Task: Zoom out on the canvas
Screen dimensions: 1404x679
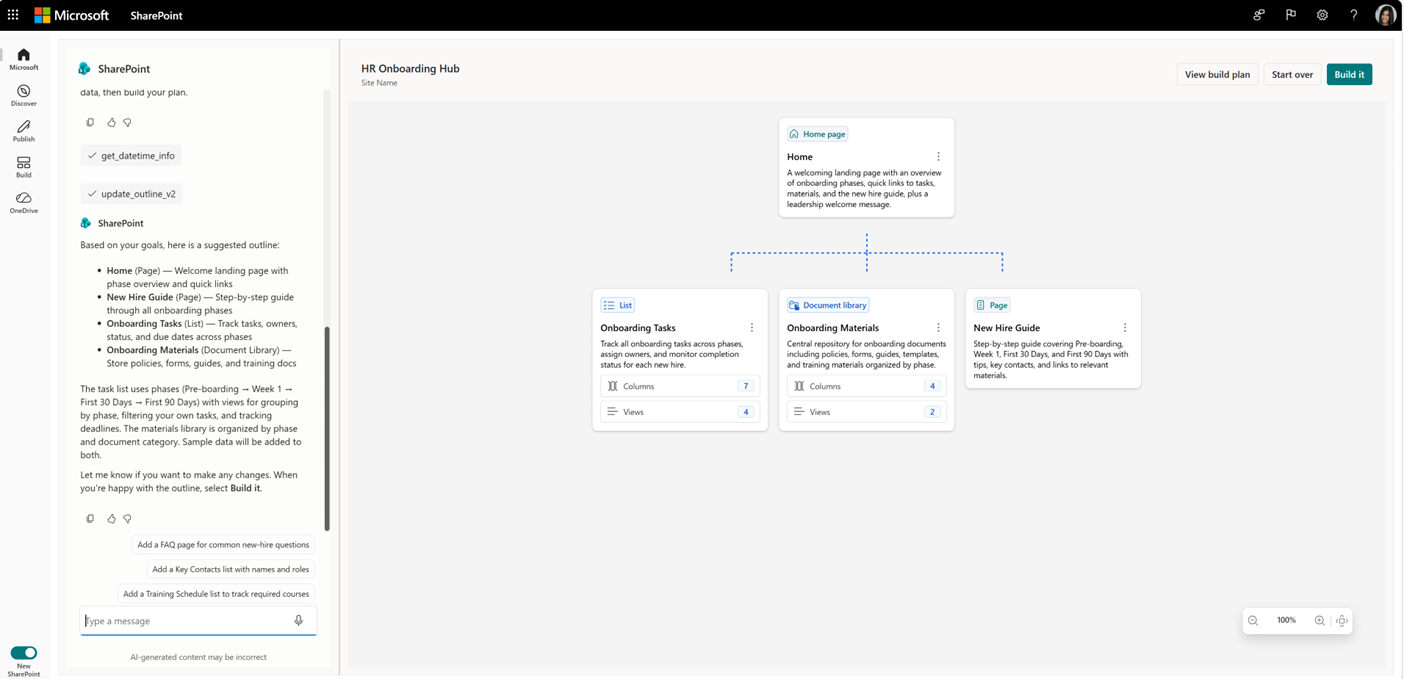Action: (1253, 621)
